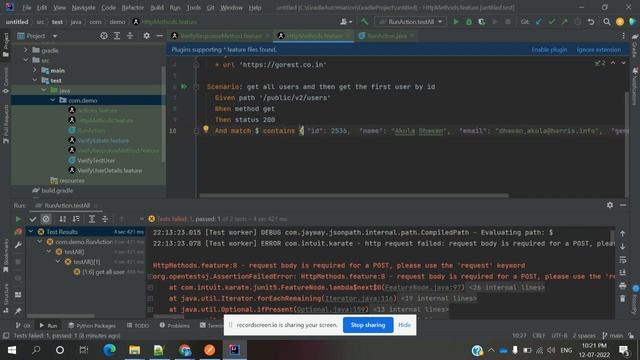Open Search Everywhere magnifier icon
640x360 pixels.
click(607, 22)
